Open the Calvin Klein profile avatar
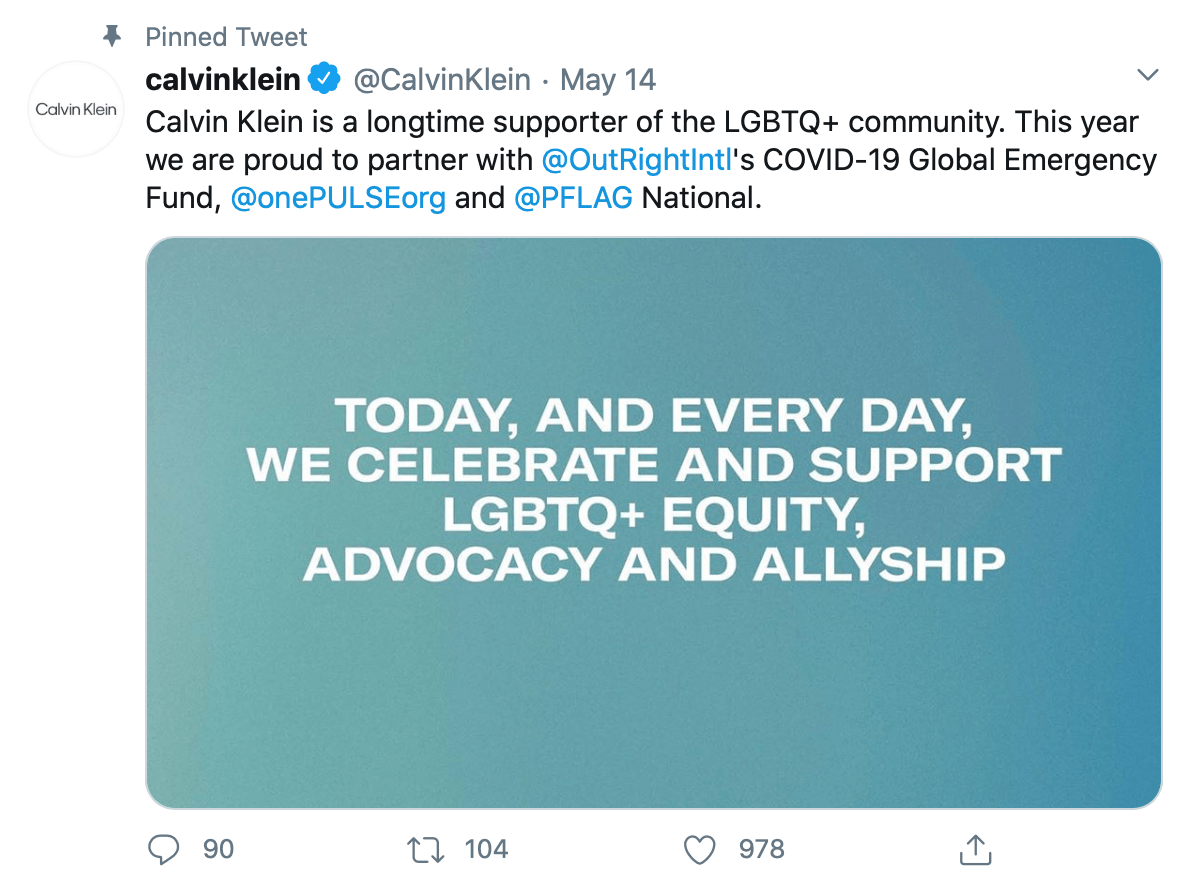The image size is (1190, 881). pos(76,109)
